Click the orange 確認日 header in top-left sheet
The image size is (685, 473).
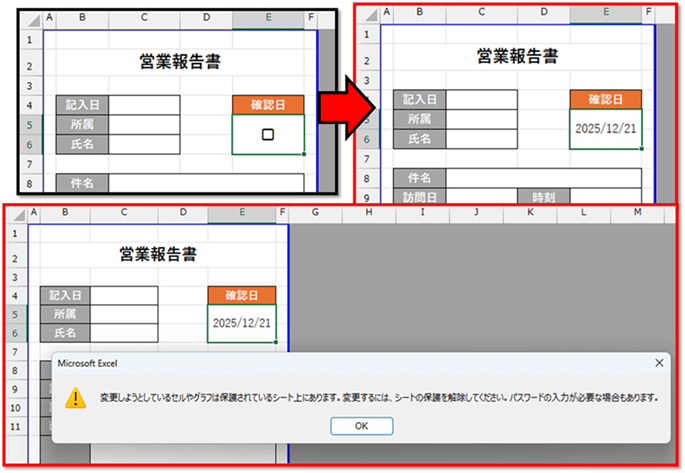(x=267, y=104)
